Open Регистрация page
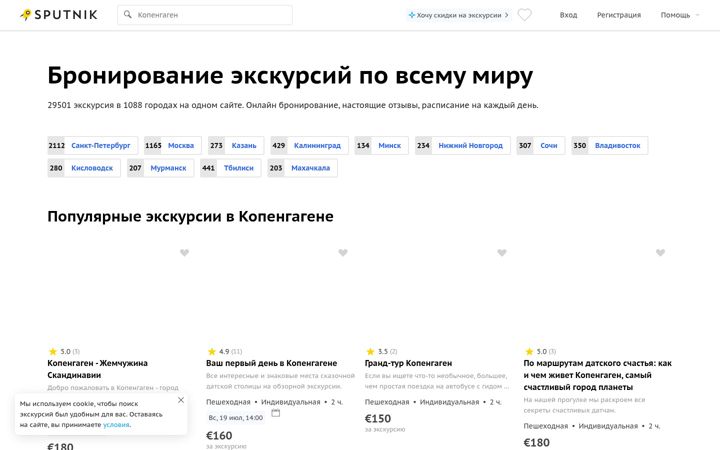The height and width of the screenshot is (450, 720). pos(619,15)
